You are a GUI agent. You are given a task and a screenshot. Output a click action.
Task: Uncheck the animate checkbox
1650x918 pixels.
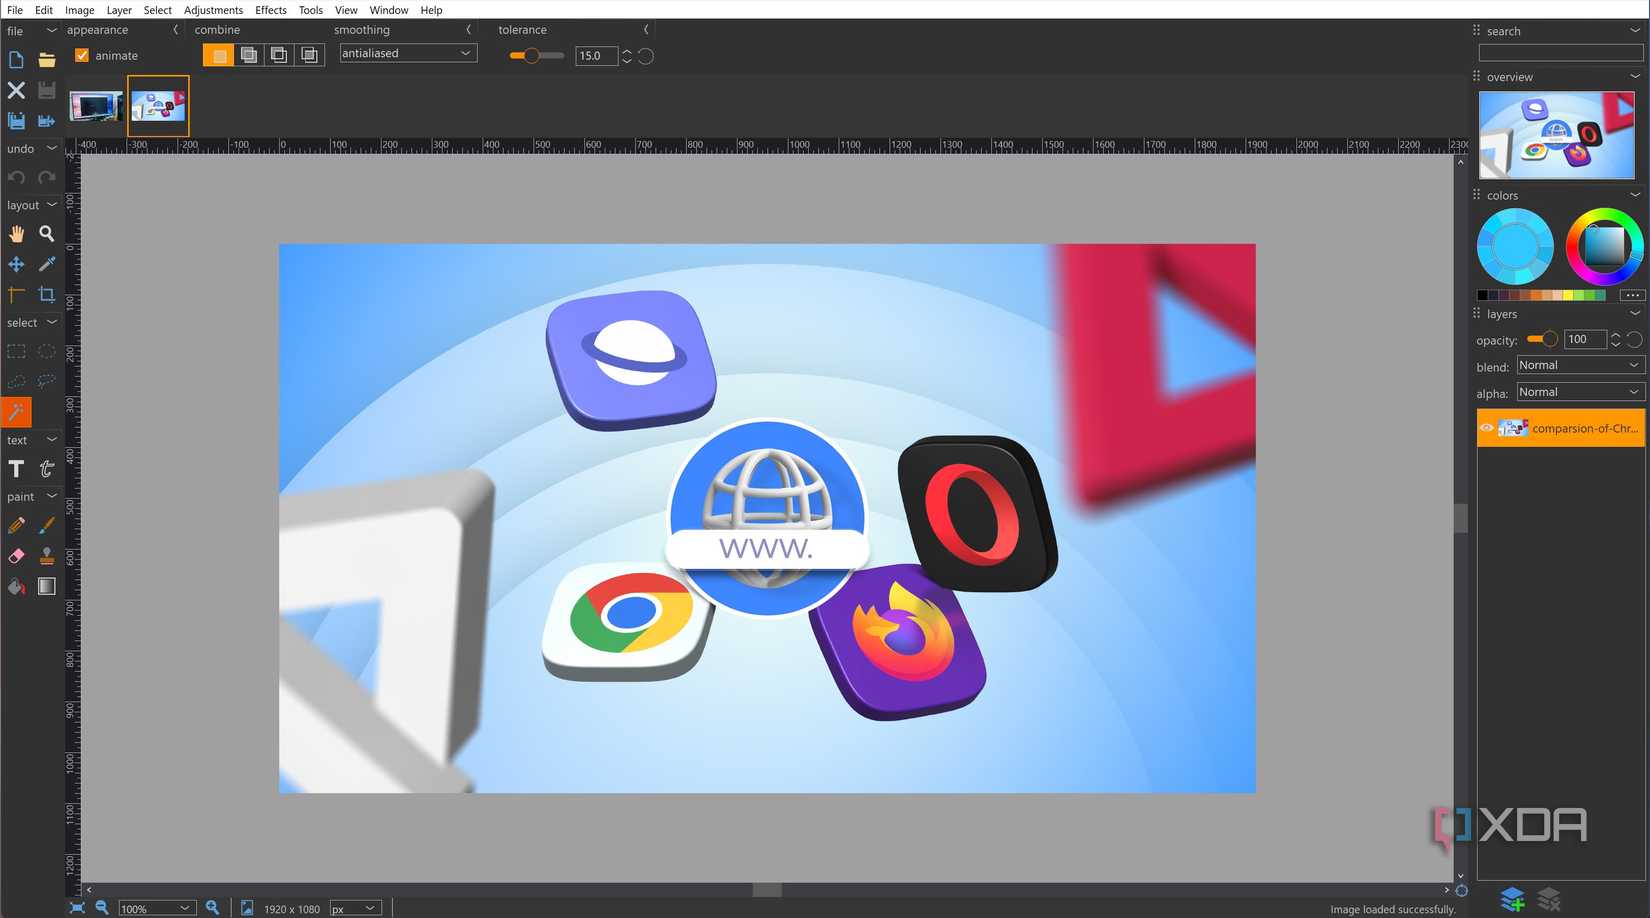81,55
